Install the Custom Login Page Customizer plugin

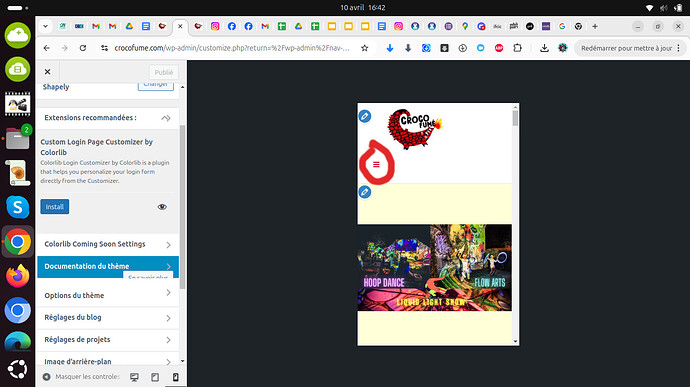(55, 206)
